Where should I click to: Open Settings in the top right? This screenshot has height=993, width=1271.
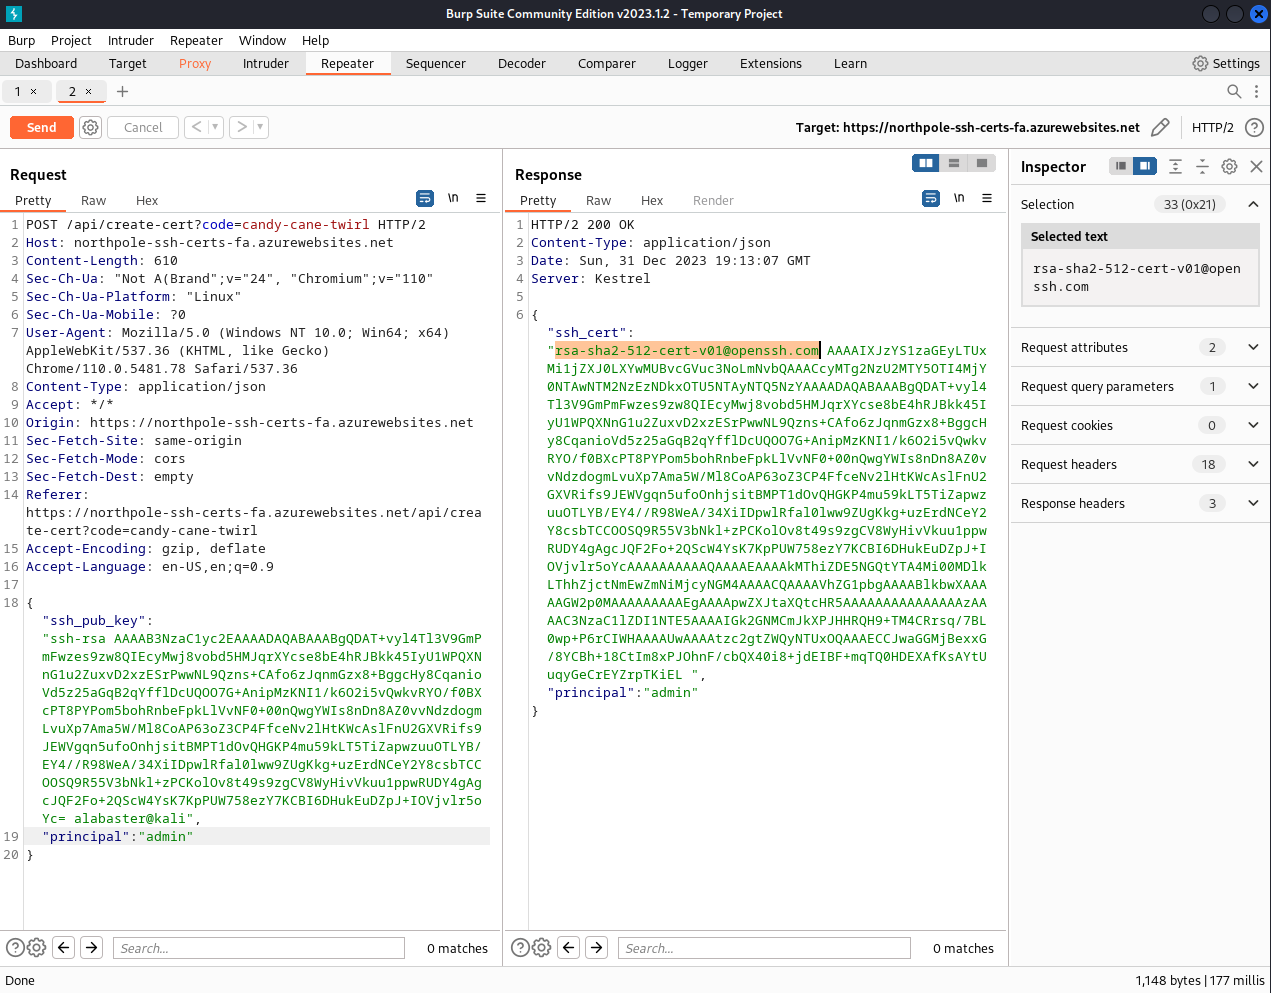pyautogui.click(x=1226, y=64)
